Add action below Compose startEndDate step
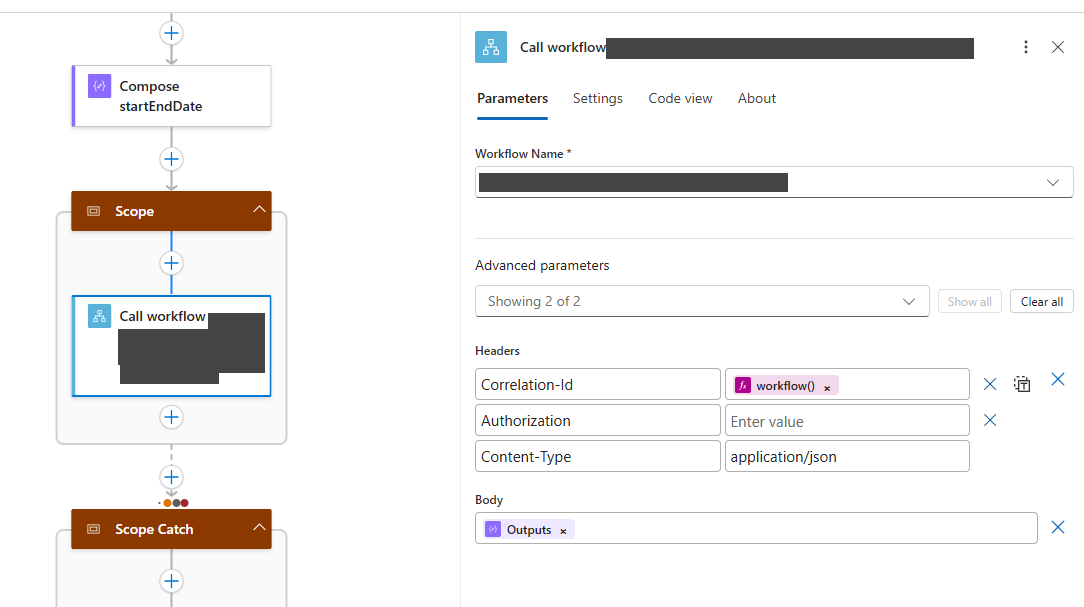Screen dimensions: 1084x607 click(x=172, y=159)
